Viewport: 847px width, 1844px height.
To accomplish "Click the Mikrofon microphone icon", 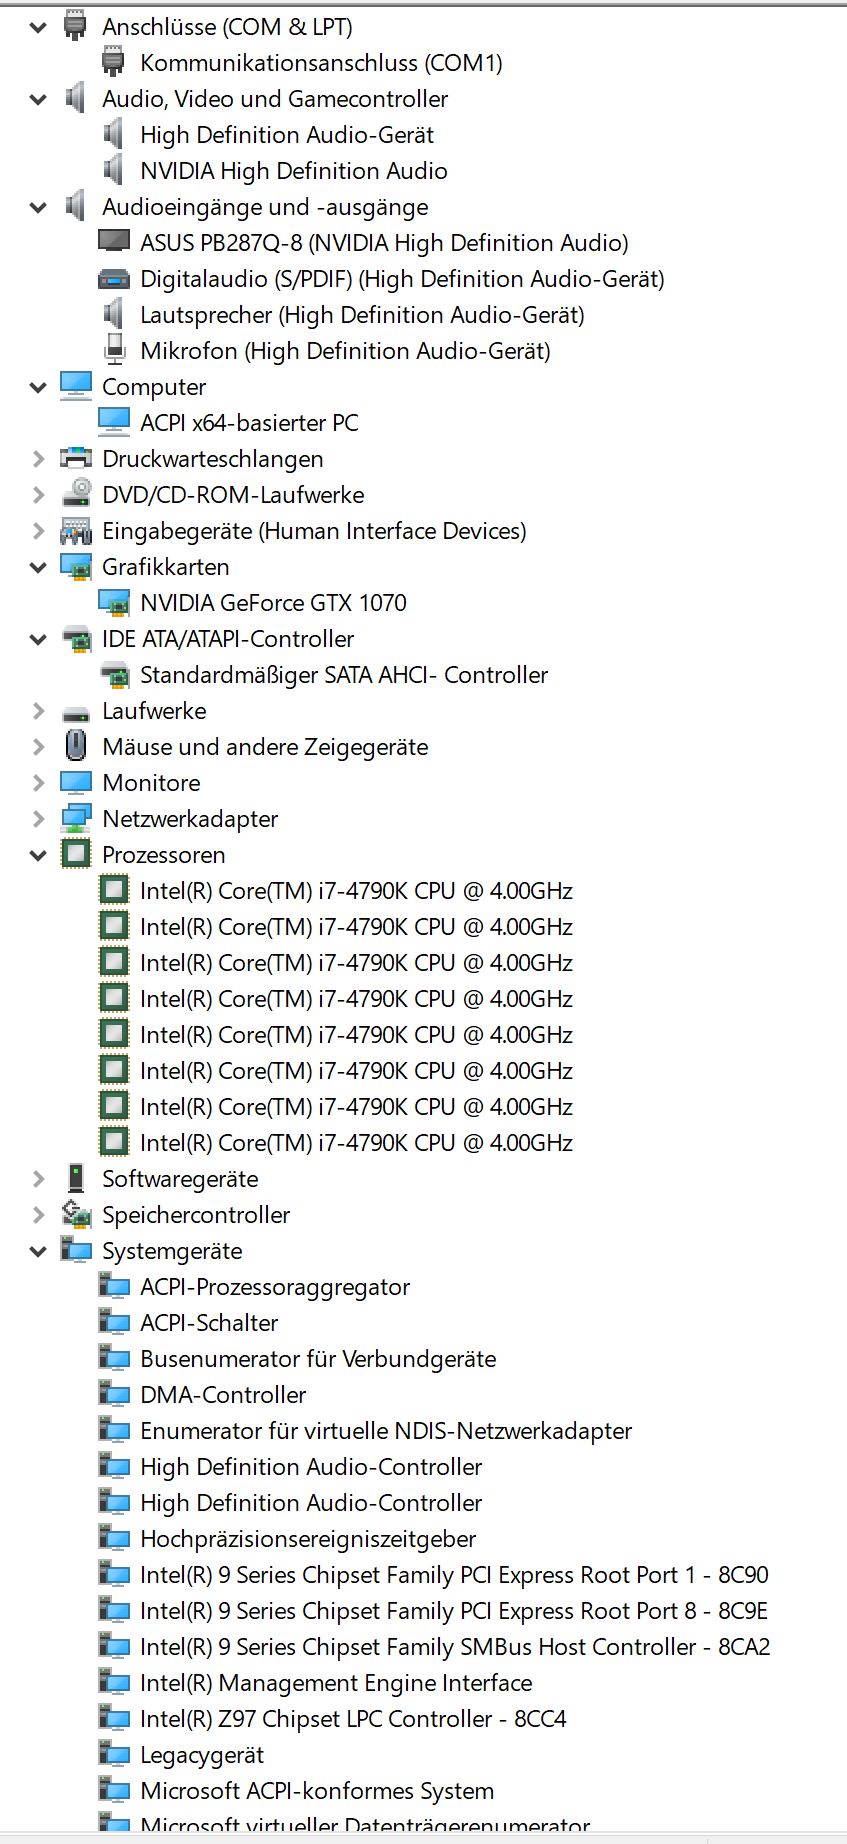I will (114, 350).
